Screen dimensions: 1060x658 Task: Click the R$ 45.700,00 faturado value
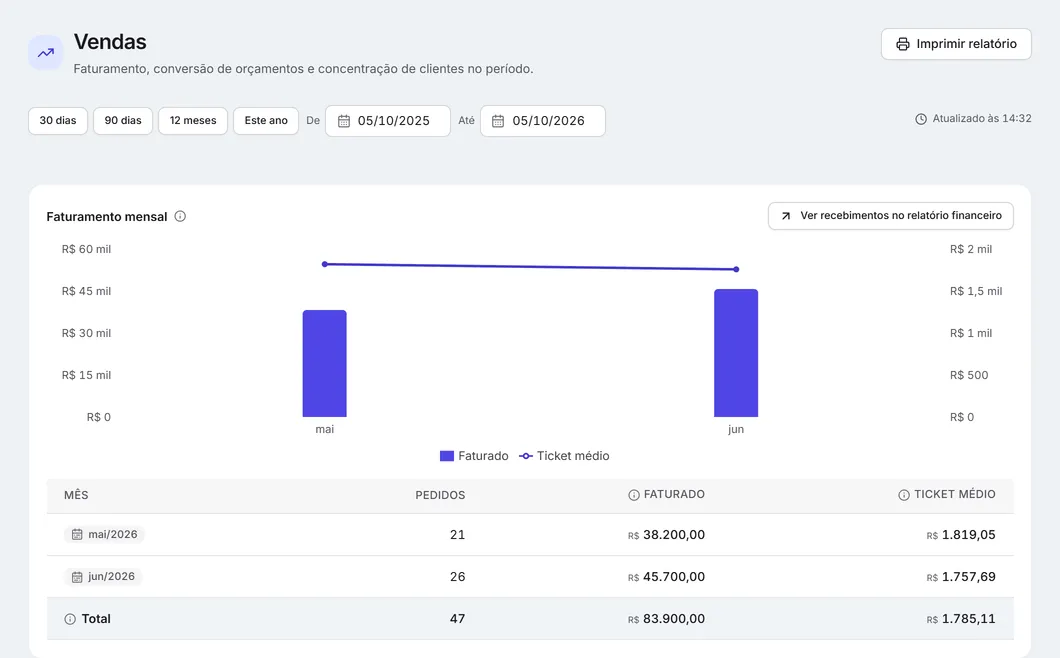pyautogui.click(x=666, y=577)
